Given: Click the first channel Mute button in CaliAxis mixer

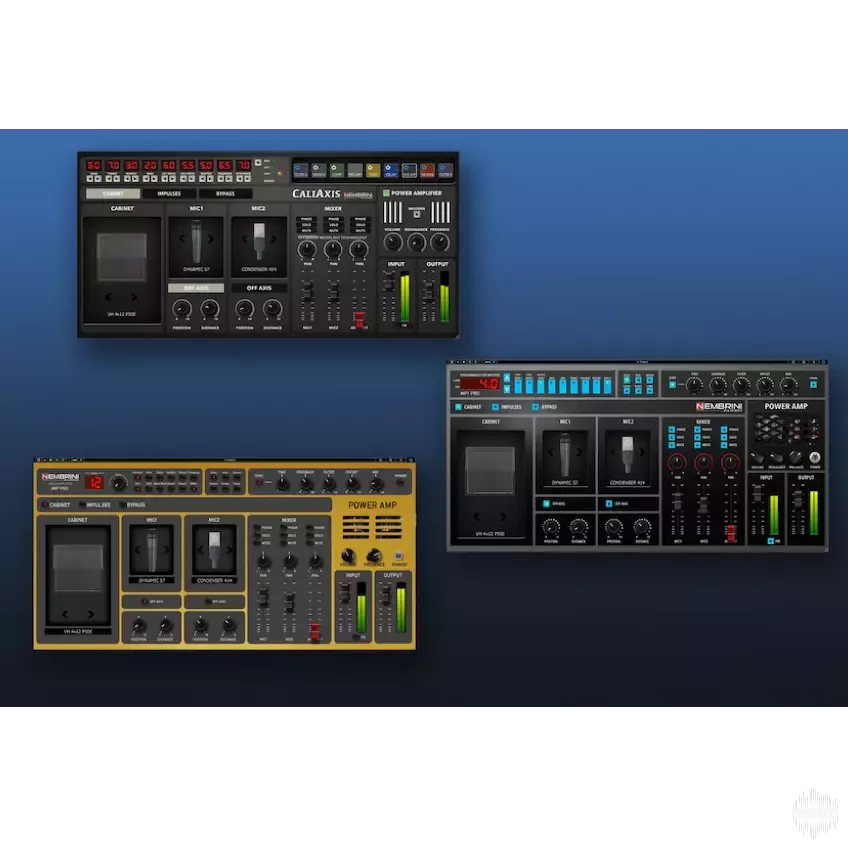Looking at the screenshot, I should (307, 230).
